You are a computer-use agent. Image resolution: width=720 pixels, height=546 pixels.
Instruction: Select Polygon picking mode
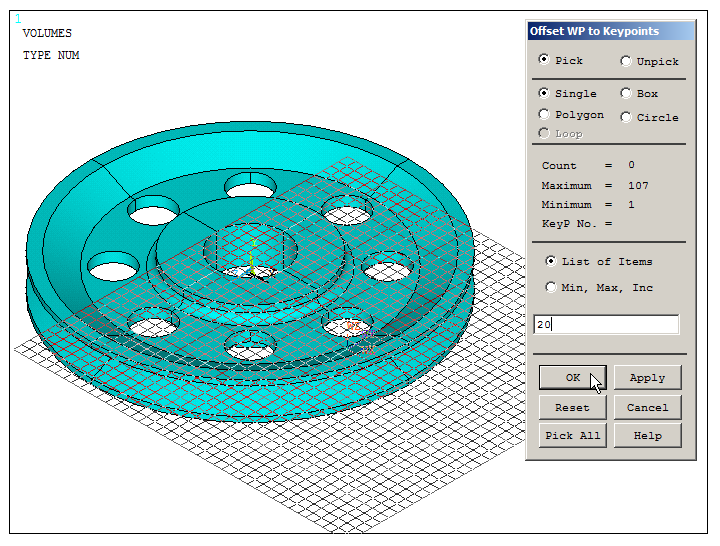coord(544,114)
